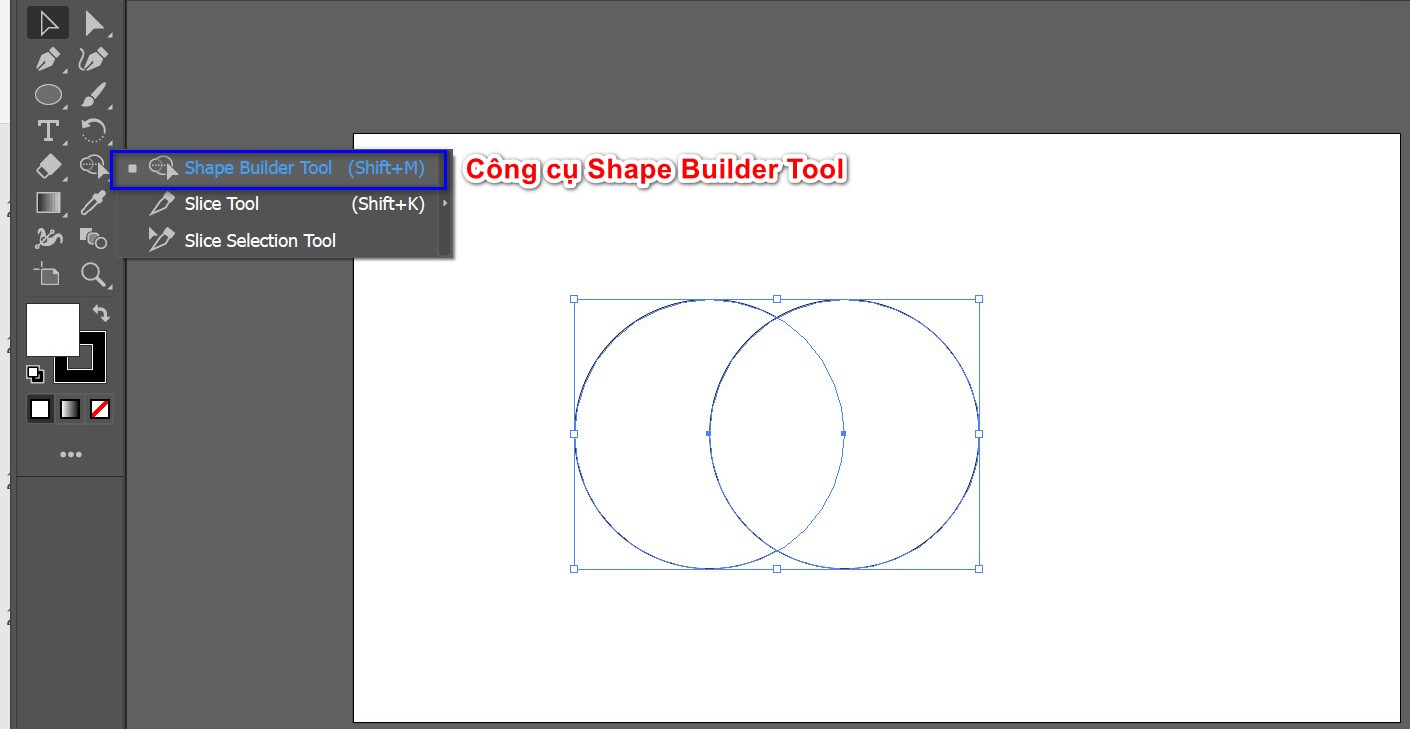Expand the Slice Tool submenu arrow
The image size is (1410, 729).
point(444,203)
